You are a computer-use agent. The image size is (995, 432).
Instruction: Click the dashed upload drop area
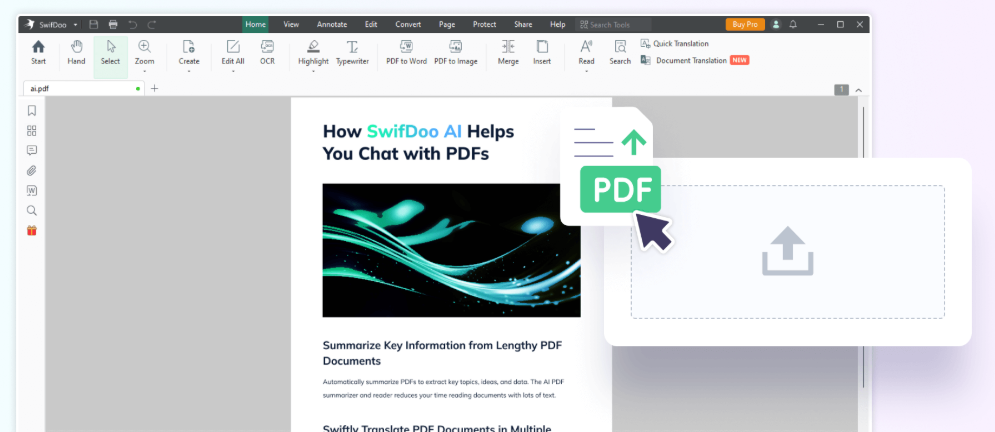click(787, 252)
